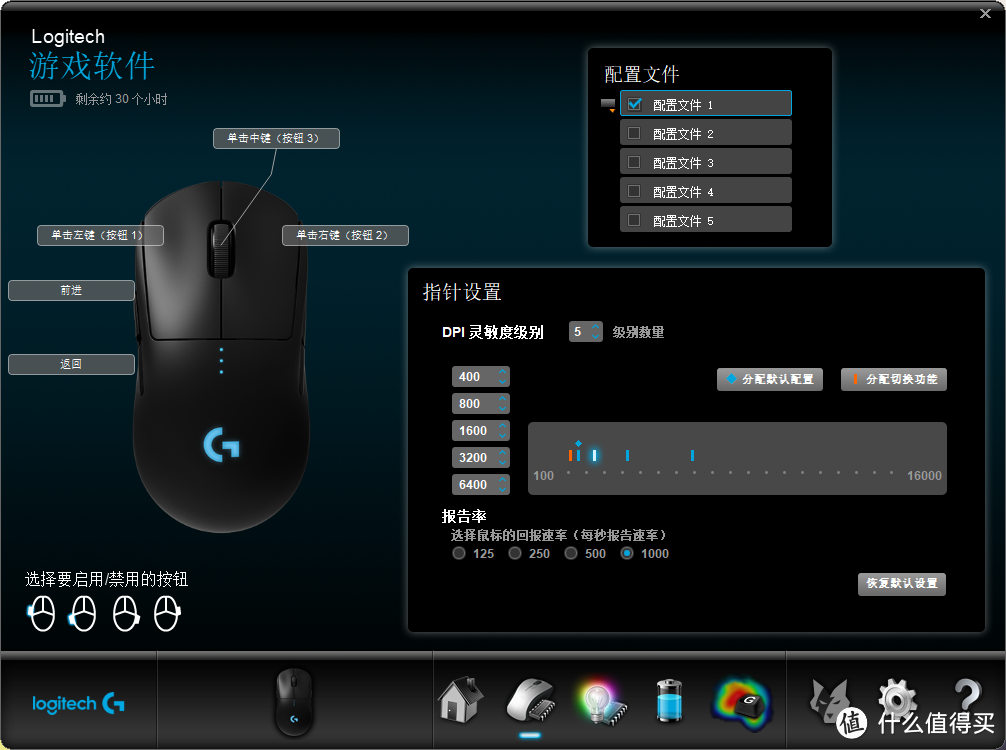Select the 配置文件 5 profile row
This screenshot has width=1006, height=750.
706,219
